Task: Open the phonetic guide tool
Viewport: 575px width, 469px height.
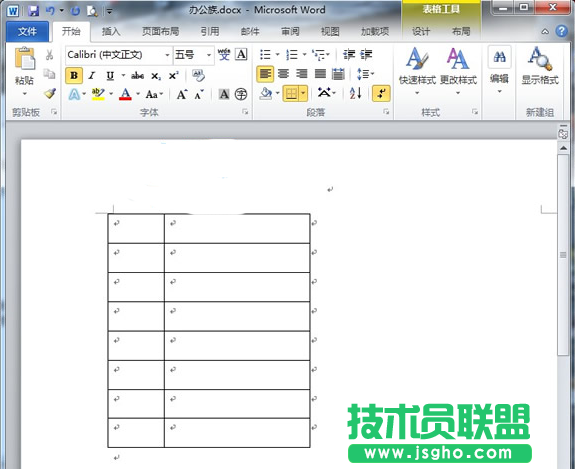Action: click(x=224, y=55)
